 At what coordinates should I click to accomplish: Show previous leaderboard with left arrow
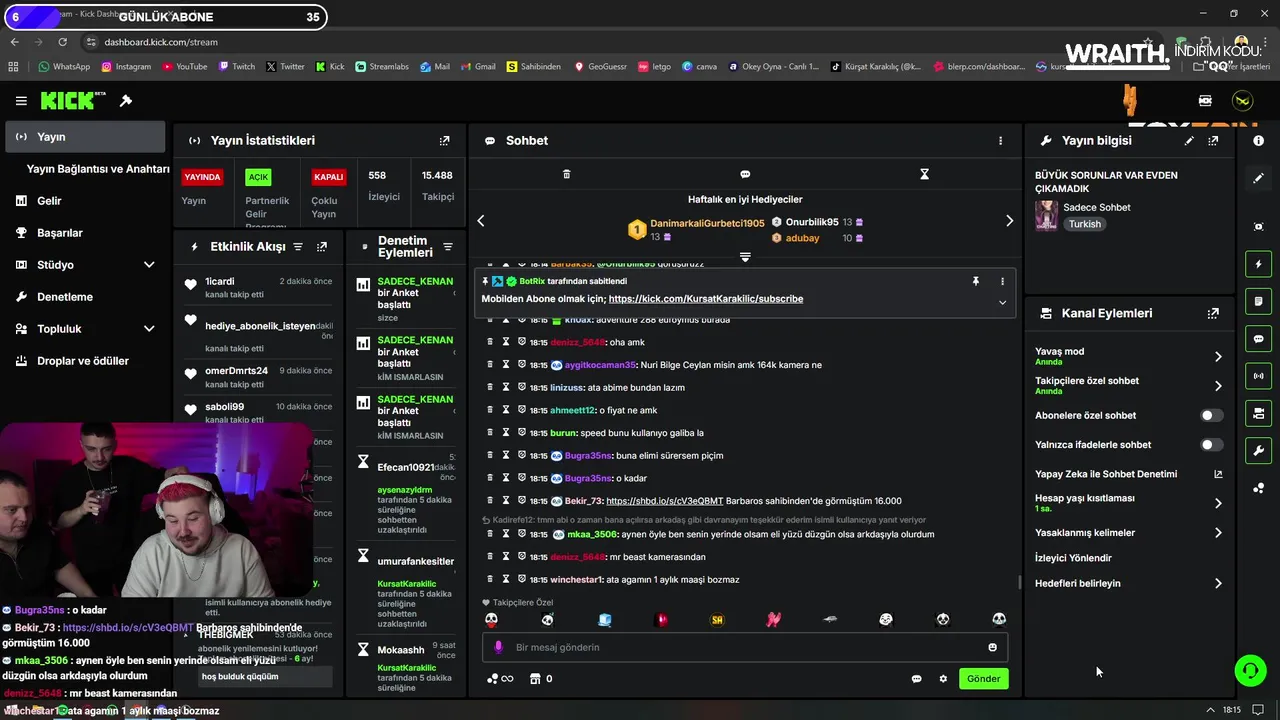click(481, 221)
